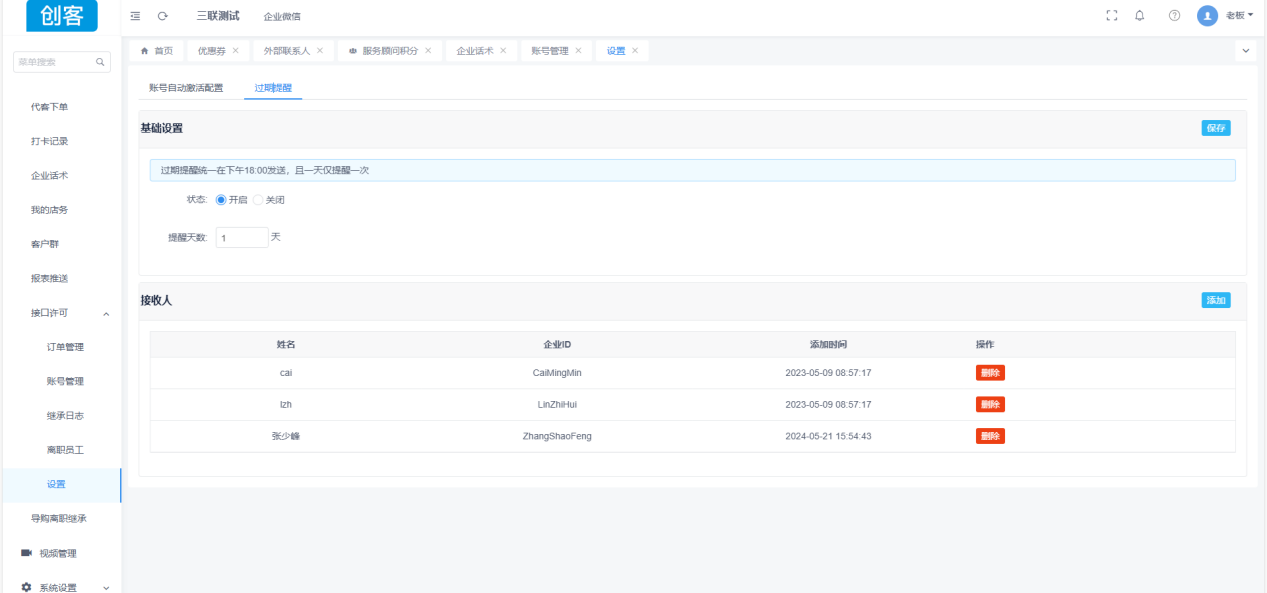Open 订单管理 in sidebar

[65, 347]
